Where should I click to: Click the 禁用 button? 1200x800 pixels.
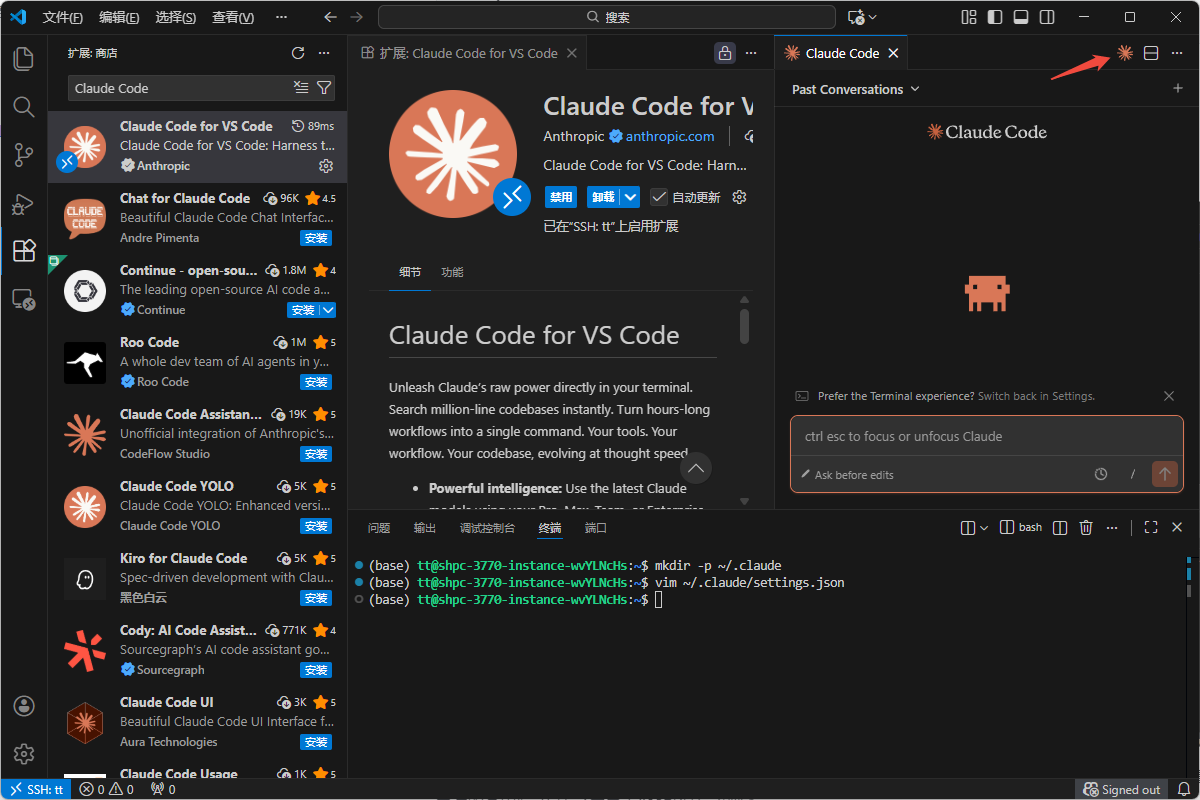[x=561, y=197]
